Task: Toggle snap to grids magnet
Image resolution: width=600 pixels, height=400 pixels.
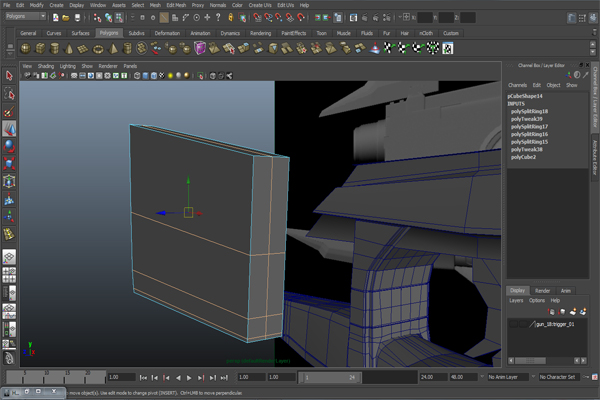Action: [x=258, y=18]
